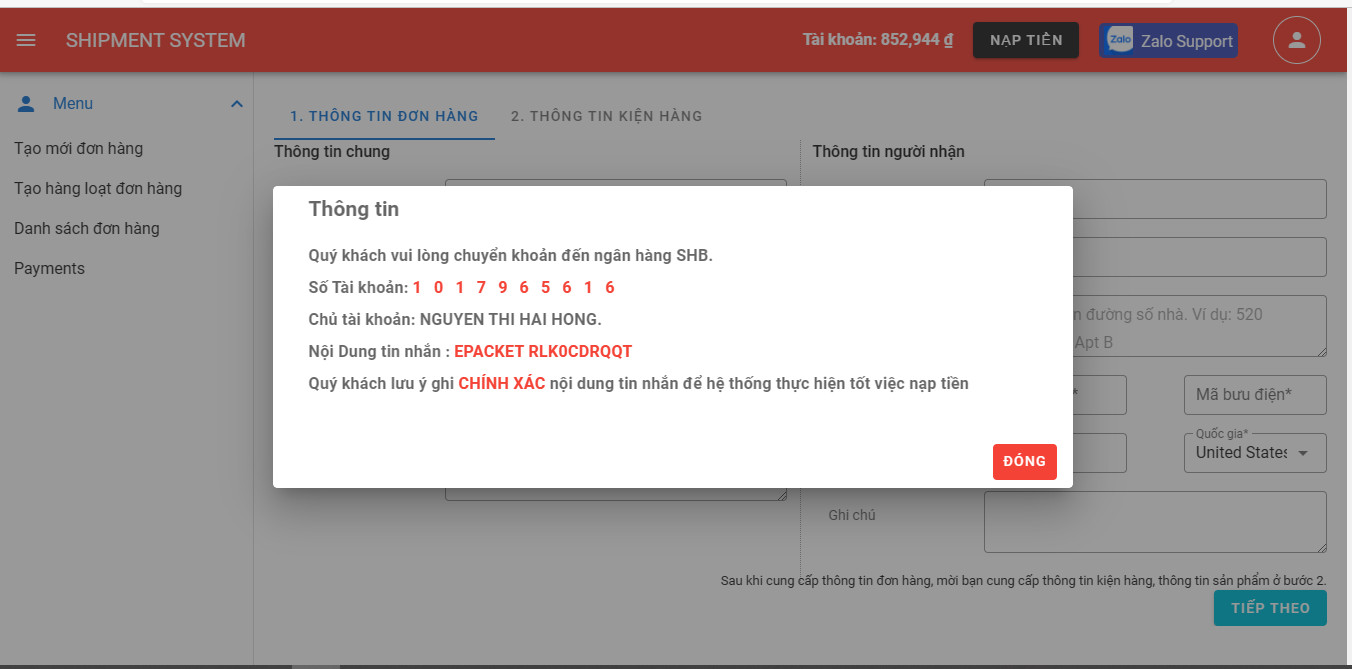Navigate to Payments in sidebar
Image resolution: width=1352 pixels, height=669 pixels.
(49, 269)
